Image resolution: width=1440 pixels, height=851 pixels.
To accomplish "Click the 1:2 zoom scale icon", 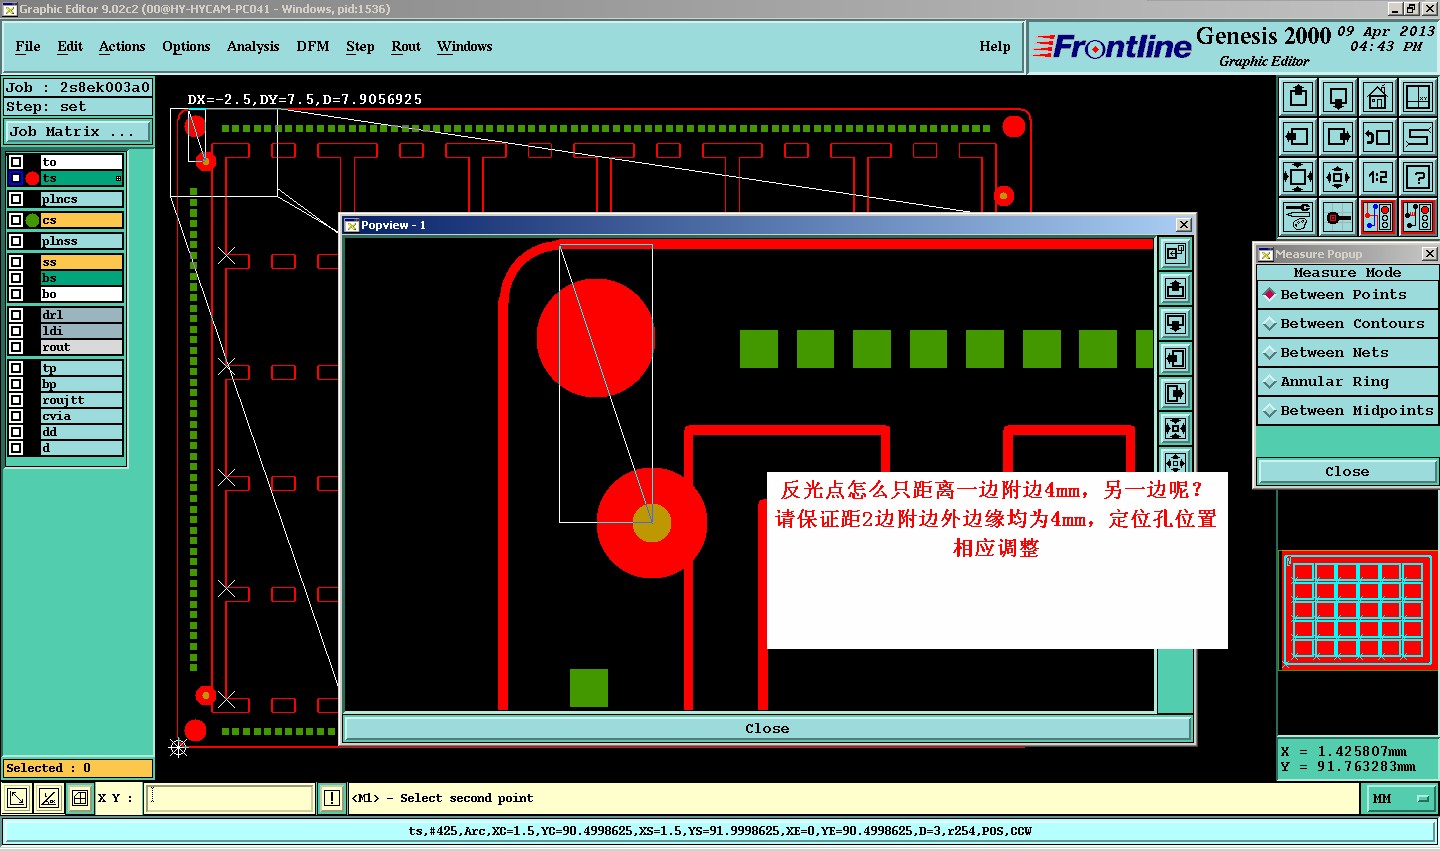I will coord(1378,177).
